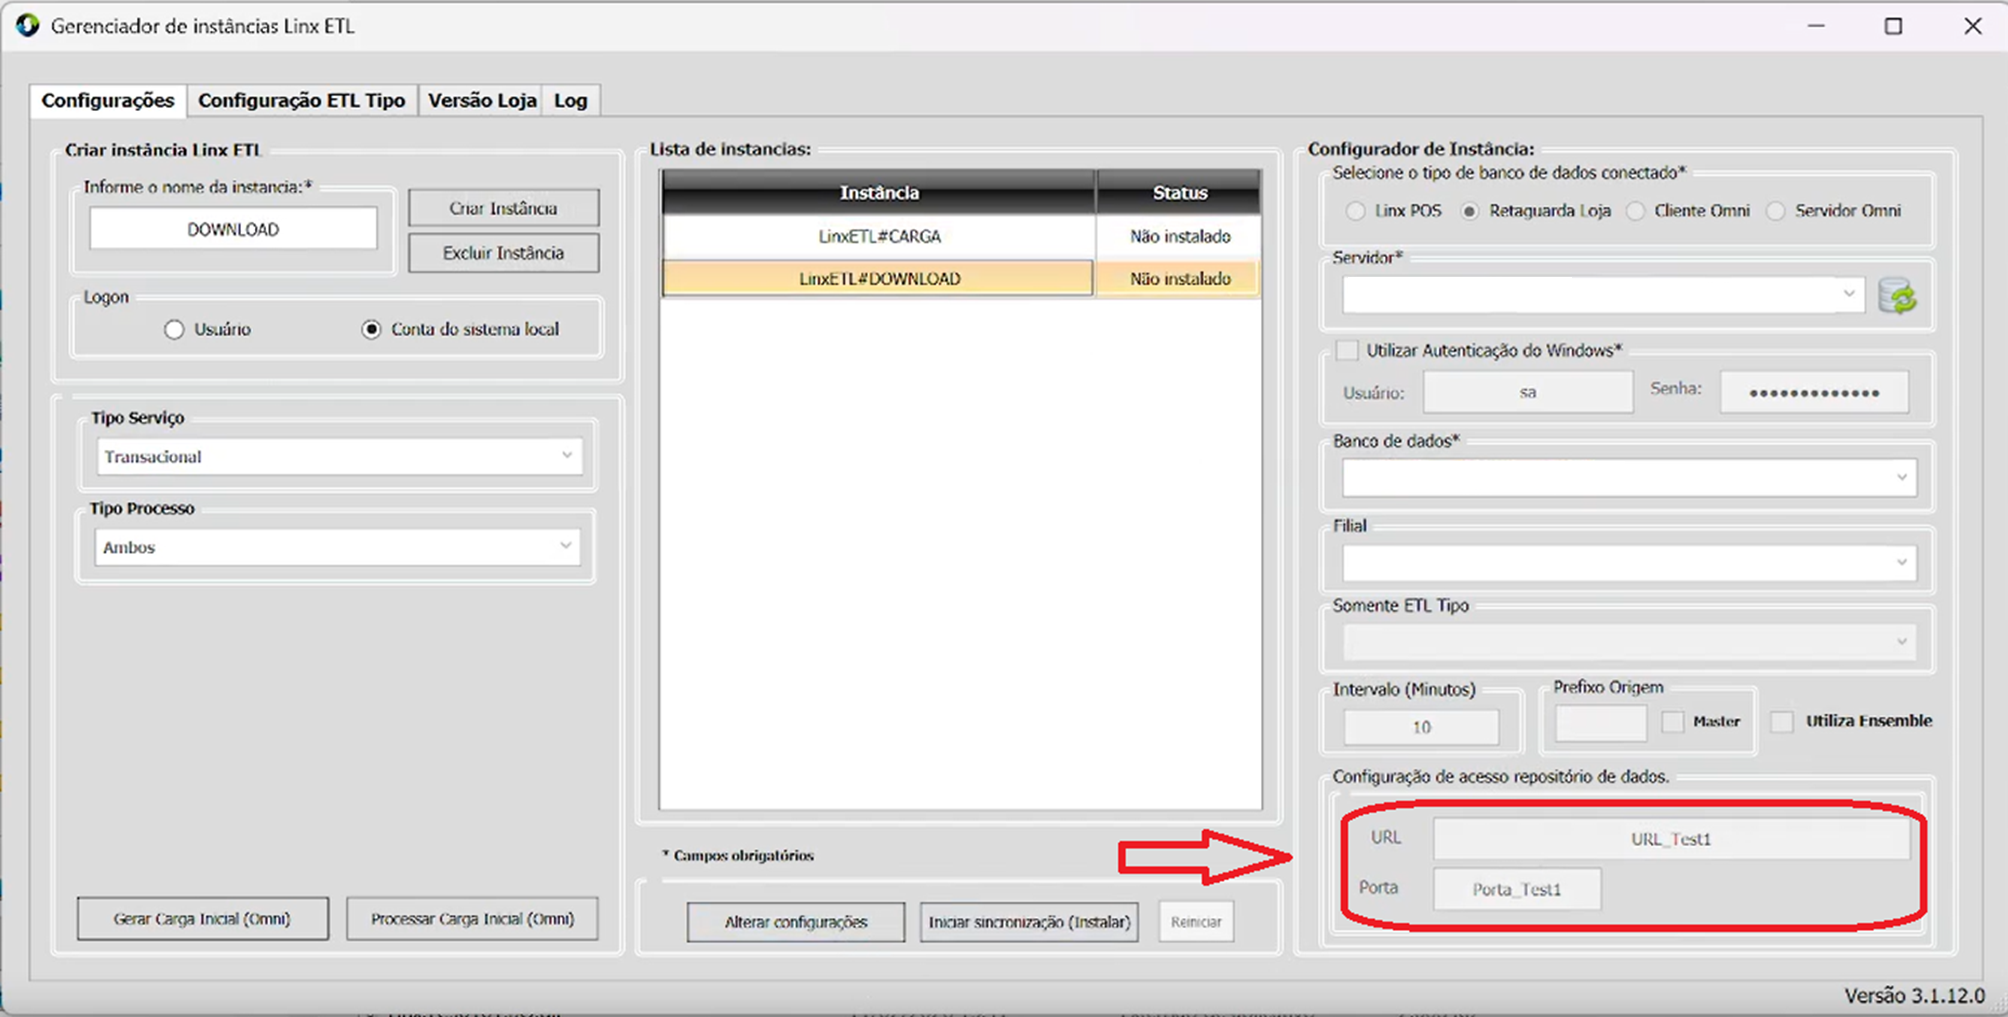The width and height of the screenshot is (2008, 1017).
Task: Click Gerar Carga Inicial (Omni) button
Action: point(202,919)
